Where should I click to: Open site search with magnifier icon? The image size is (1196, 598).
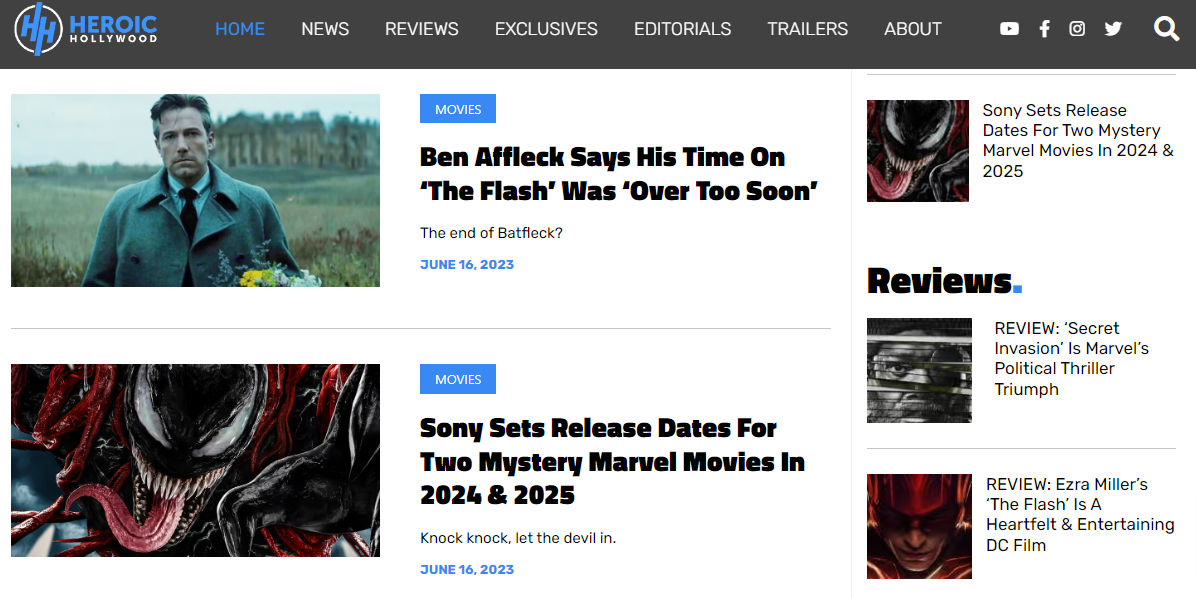(x=1166, y=29)
